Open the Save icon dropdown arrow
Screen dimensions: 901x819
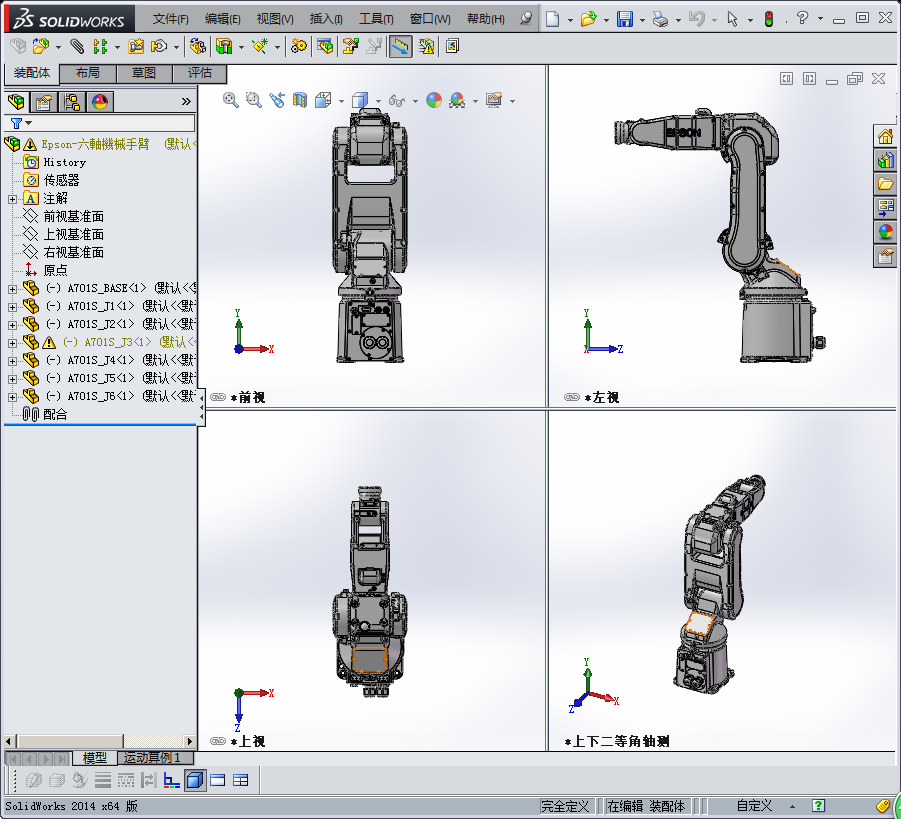coord(641,20)
